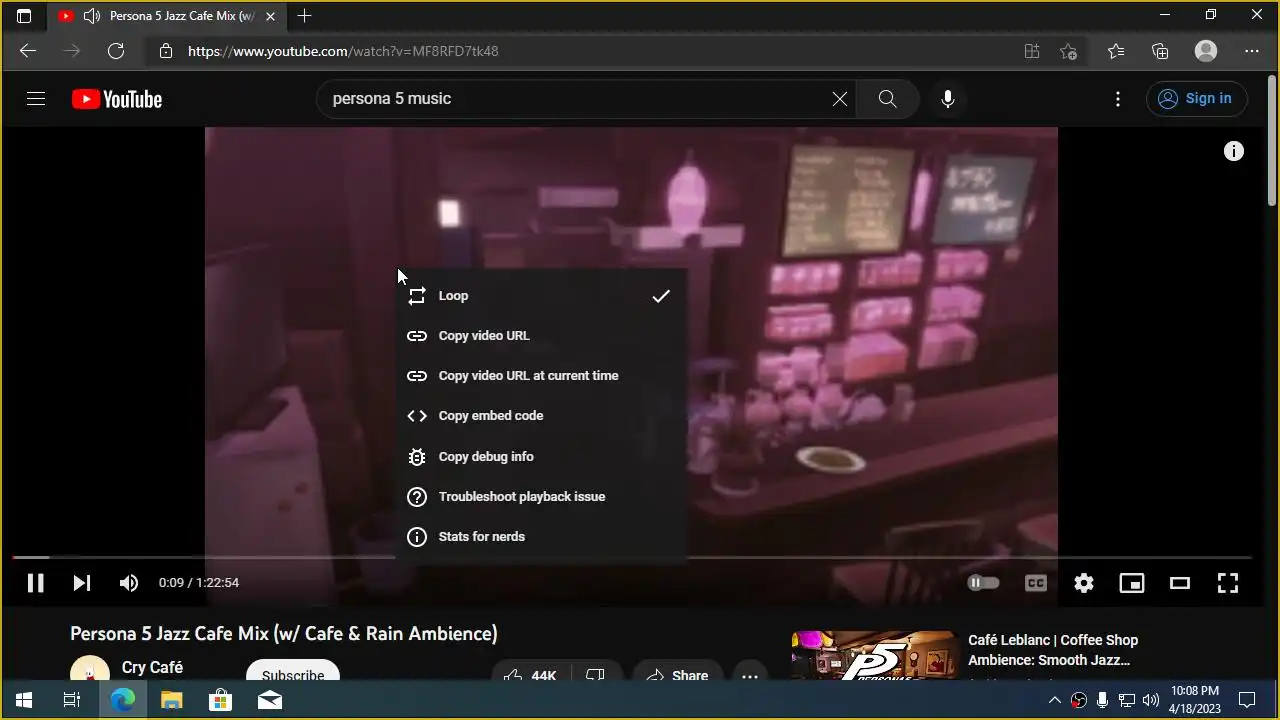Image resolution: width=1280 pixels, height=720 pixels.
Task: Go back in browser history
Action: coord(28,51)
